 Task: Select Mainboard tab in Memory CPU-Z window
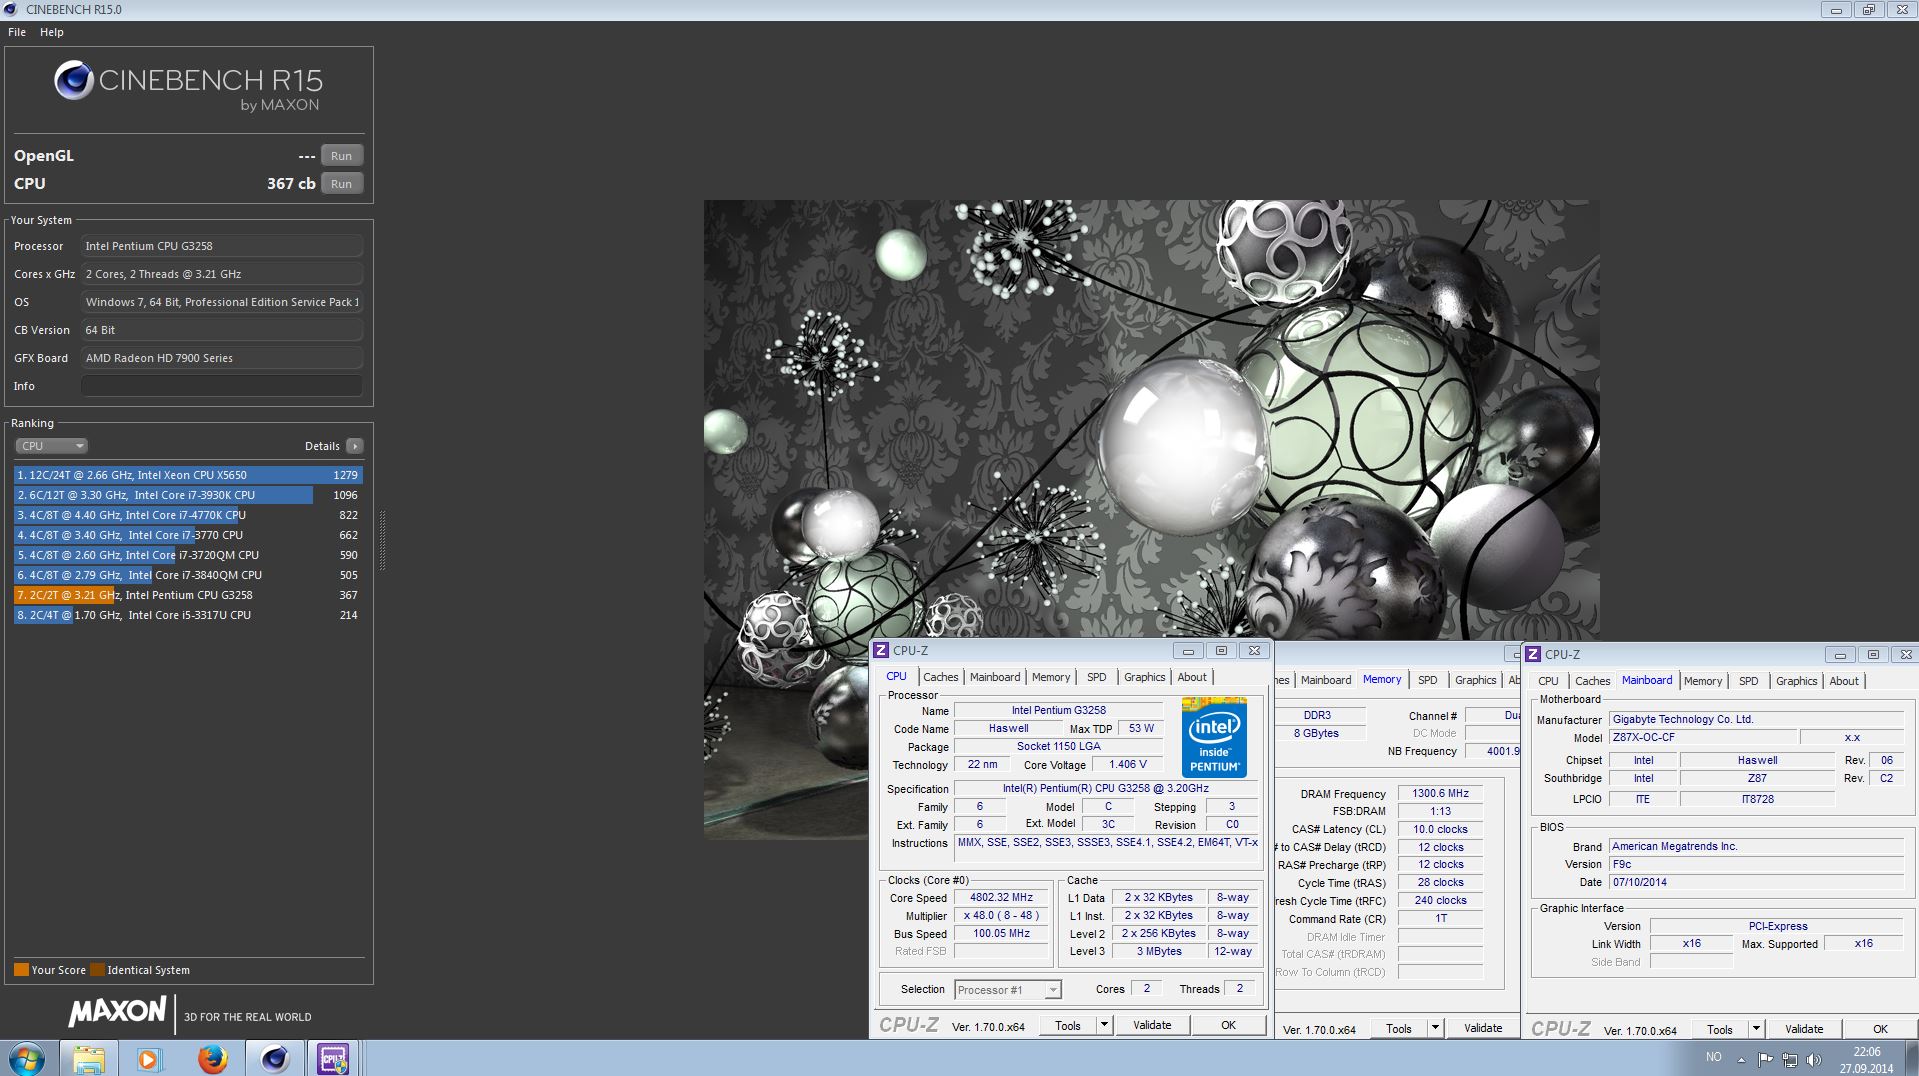tap(1326, 680)
